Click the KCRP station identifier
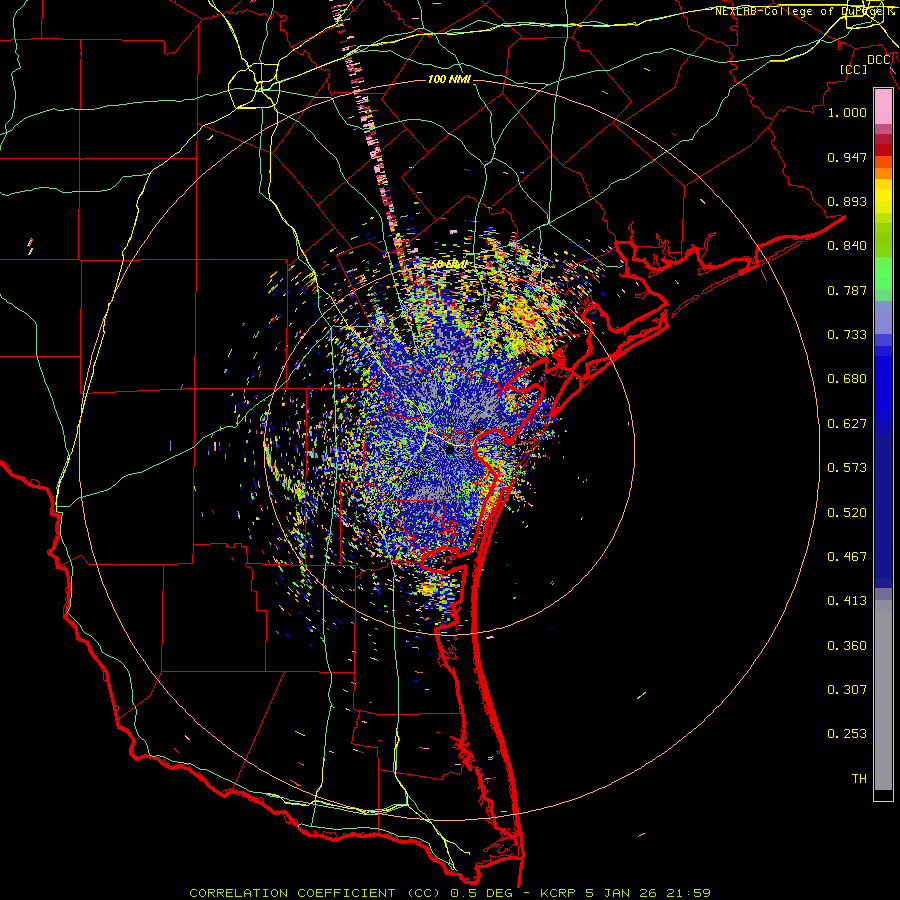This screenshot has width=900, height=900. tap(560, 893)
